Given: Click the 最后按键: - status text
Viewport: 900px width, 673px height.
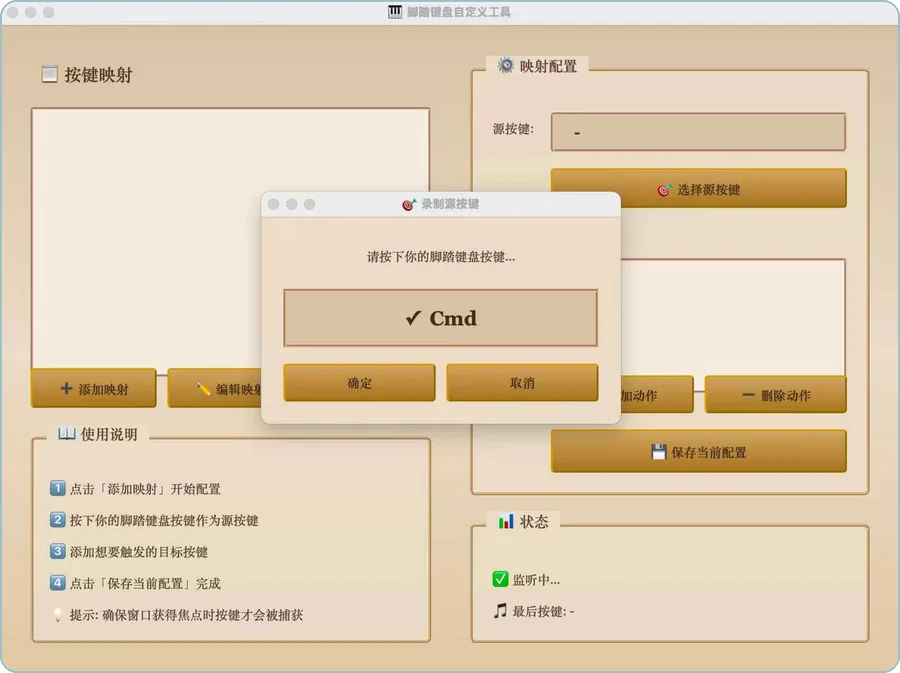Looking at the screenshot, I should pos(543,611).
